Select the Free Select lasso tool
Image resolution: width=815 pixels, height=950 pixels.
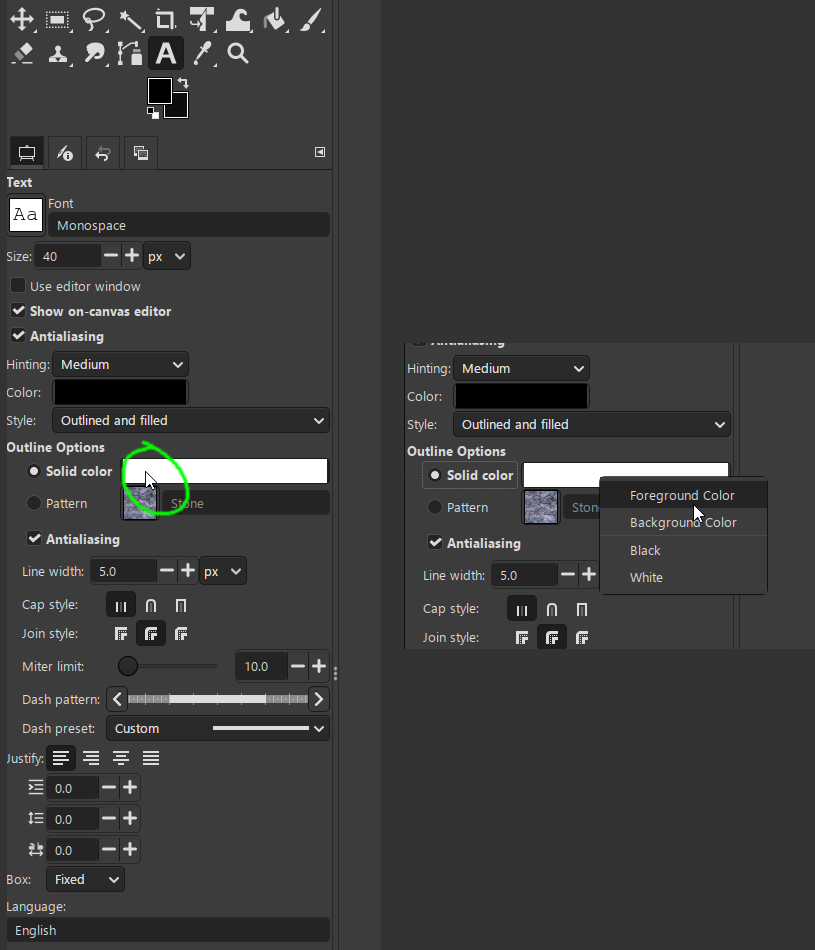(94, 19)
